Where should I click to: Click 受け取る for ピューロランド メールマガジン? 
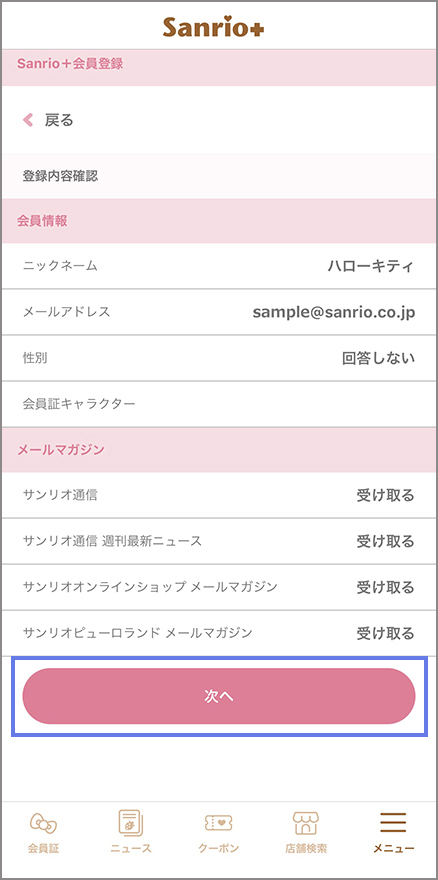(x=386, y=633)
